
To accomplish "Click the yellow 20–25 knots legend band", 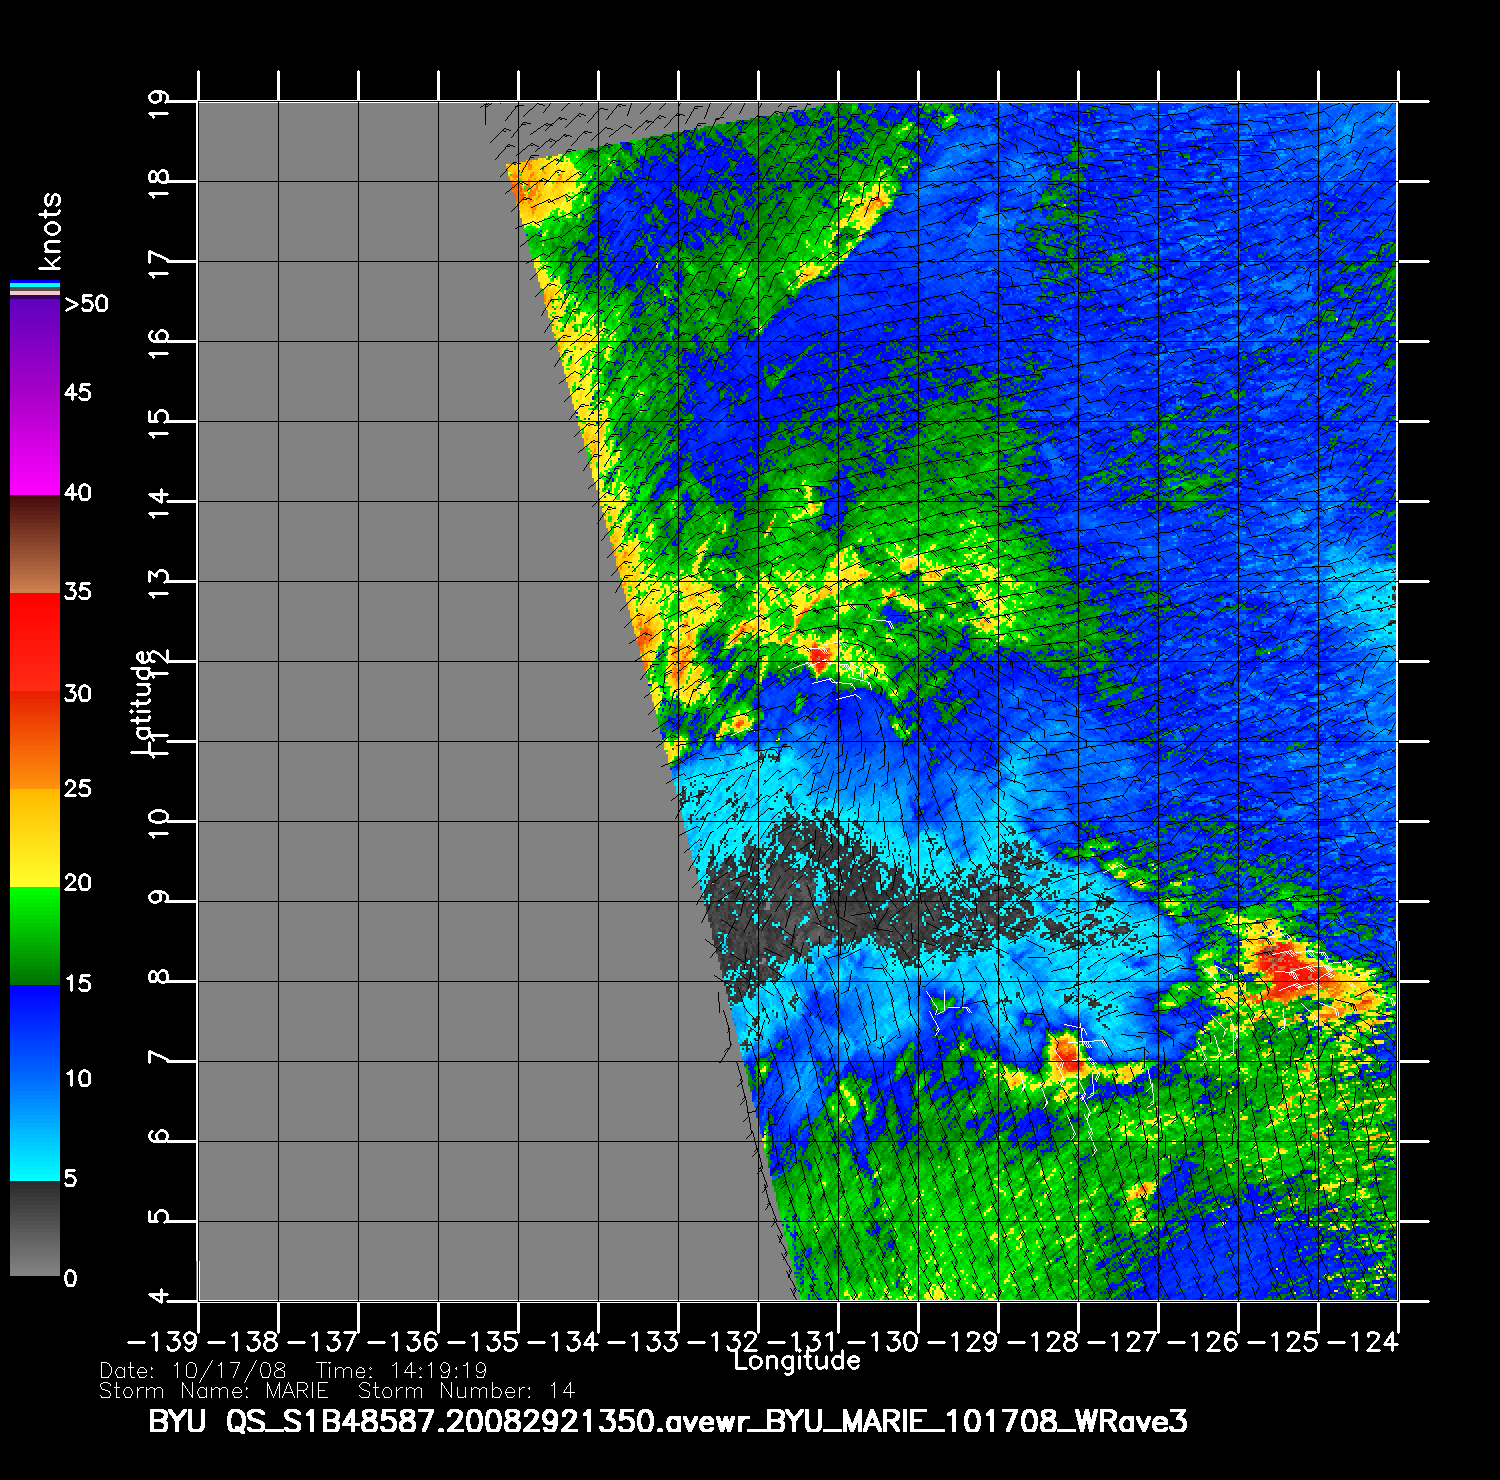I will pyautogui.click(x=35, y=837).
